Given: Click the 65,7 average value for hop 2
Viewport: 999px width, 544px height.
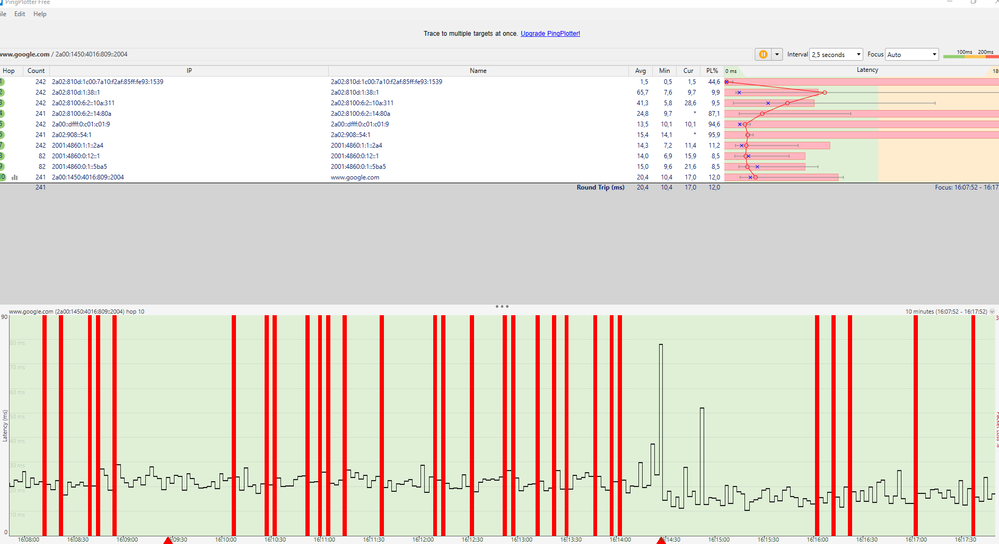Looking at the screenshot, I should click(x=642, y=92).
